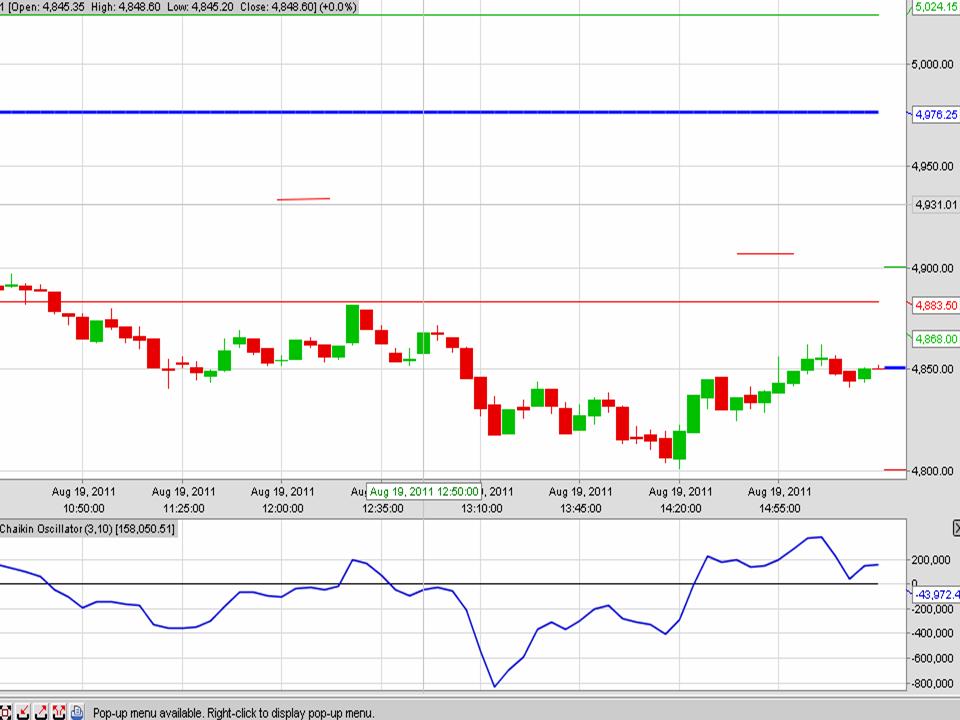Select the Aug 19 12:50:00 crosshair timestamp
This screenshot has height=720, width=960.
tap(424, 491)
